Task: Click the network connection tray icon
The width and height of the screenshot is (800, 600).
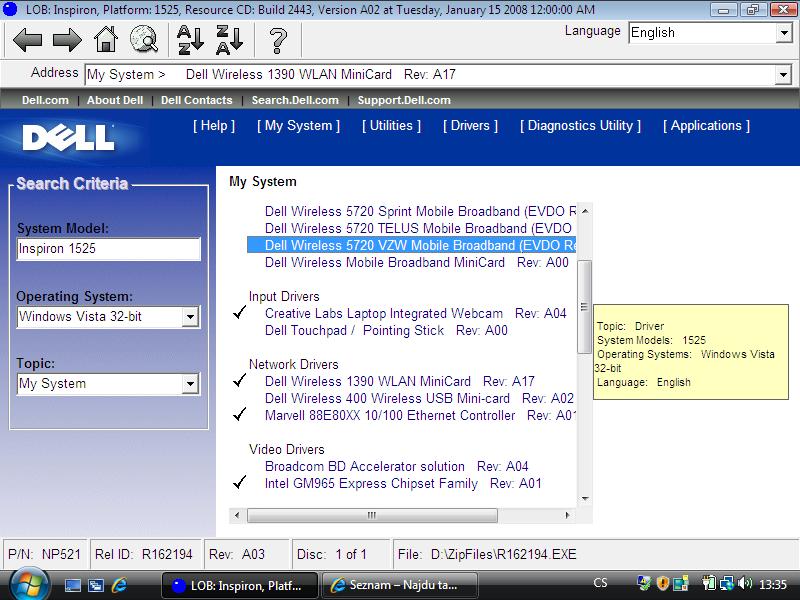Action: pyautogui.click(x=727, y=583)
